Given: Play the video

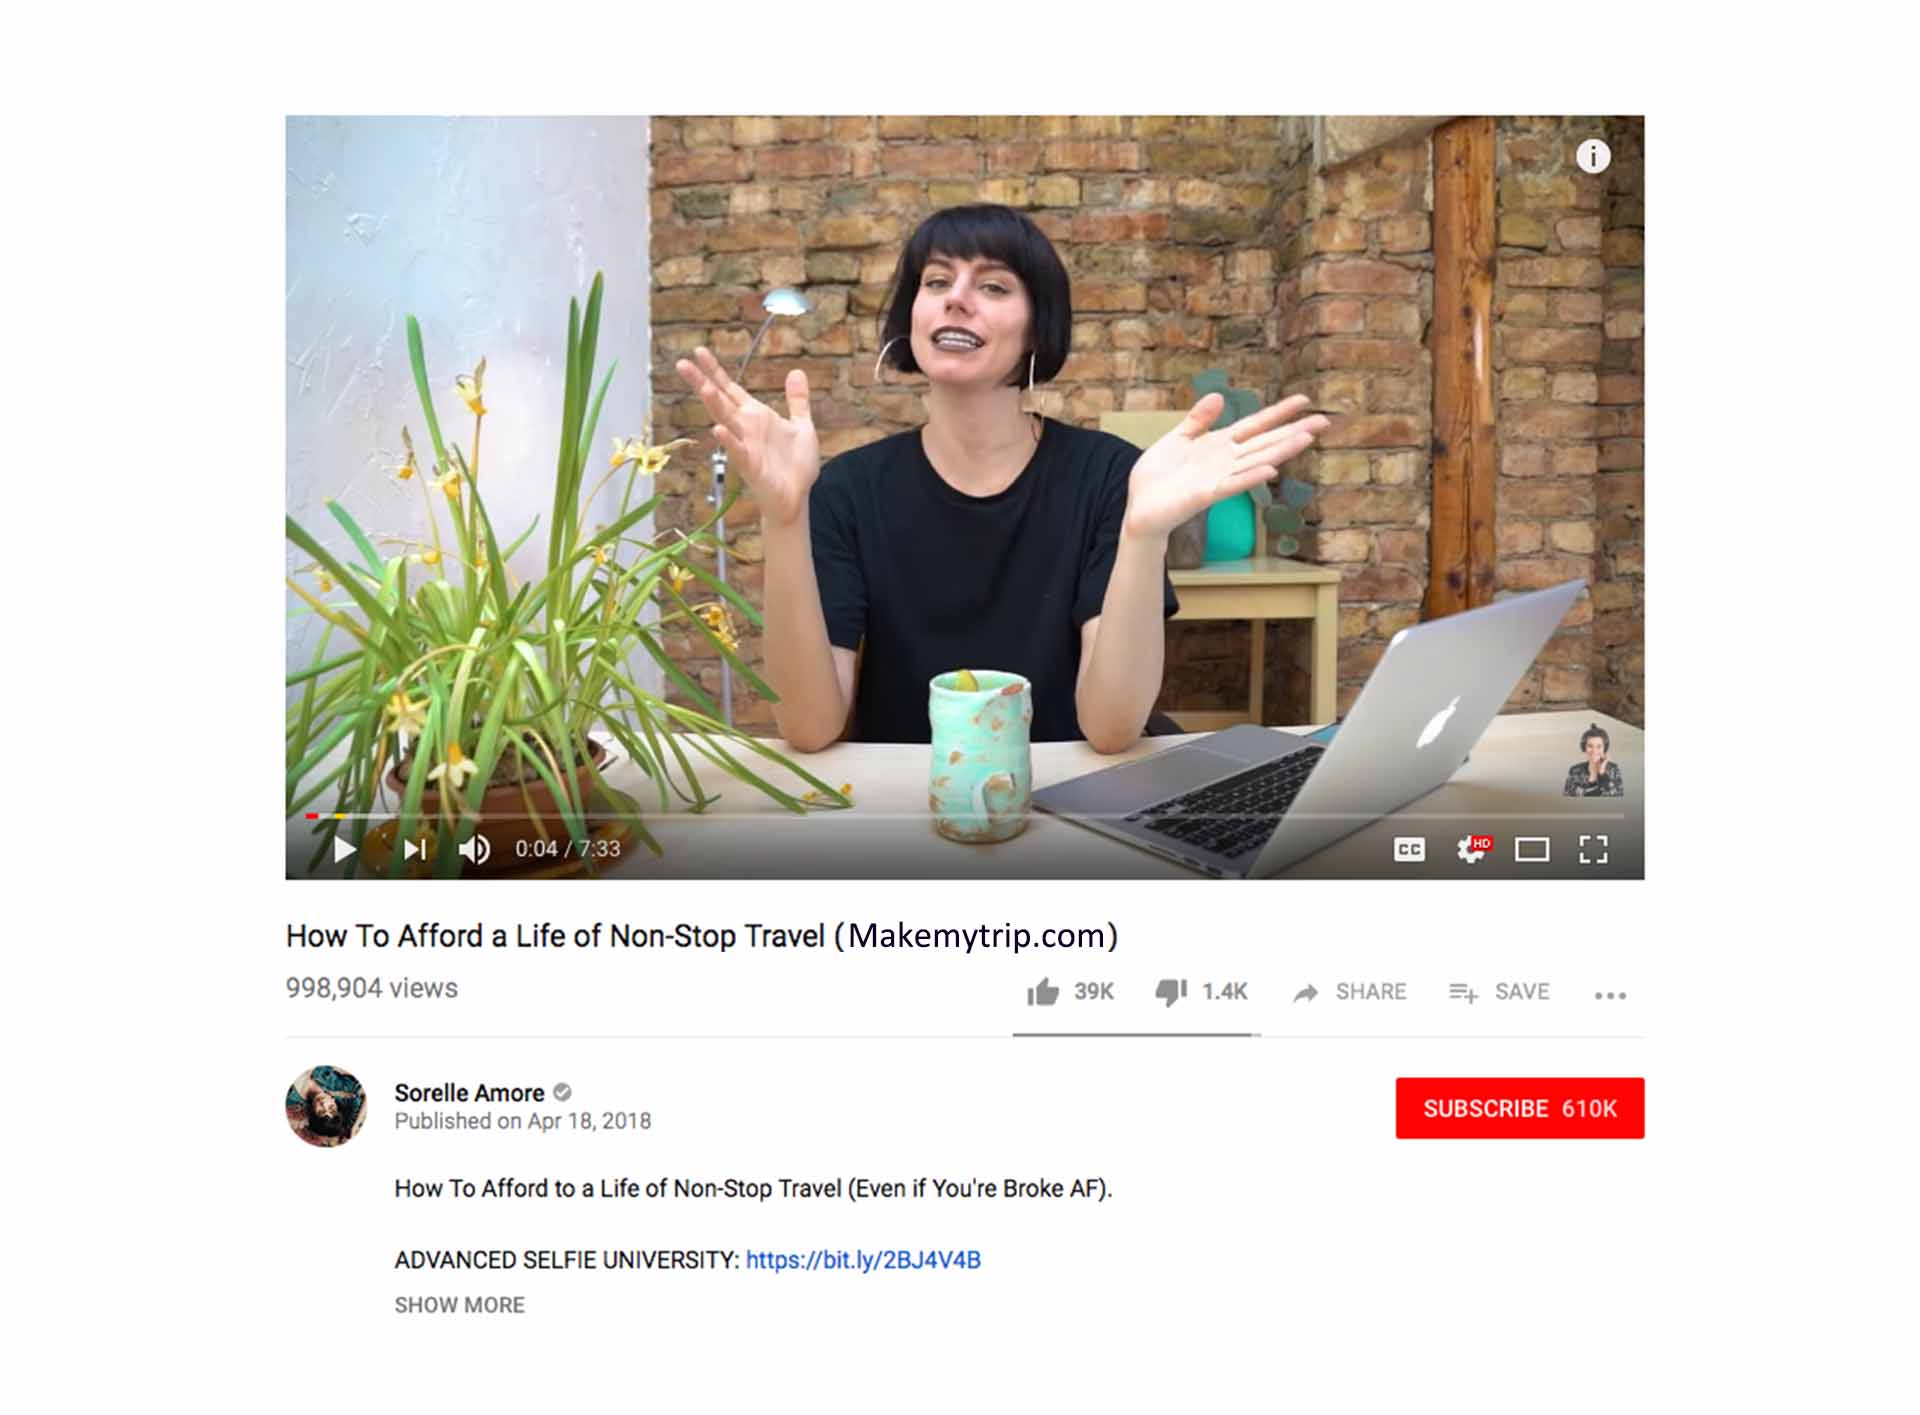Looking at the screenshot, I should [344, 850].
